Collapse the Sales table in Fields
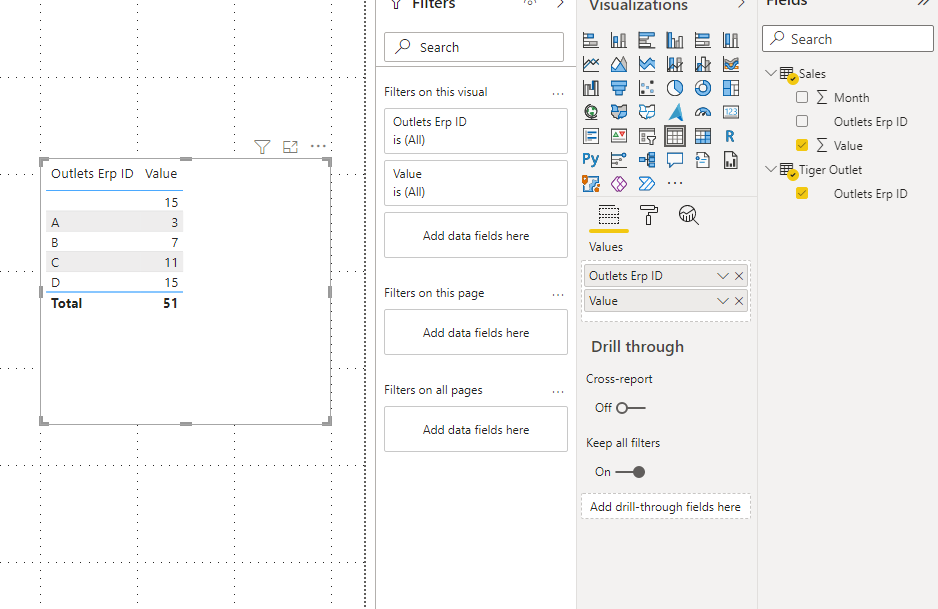This screenshot has height=609, width=938. (x=770, y=73)
